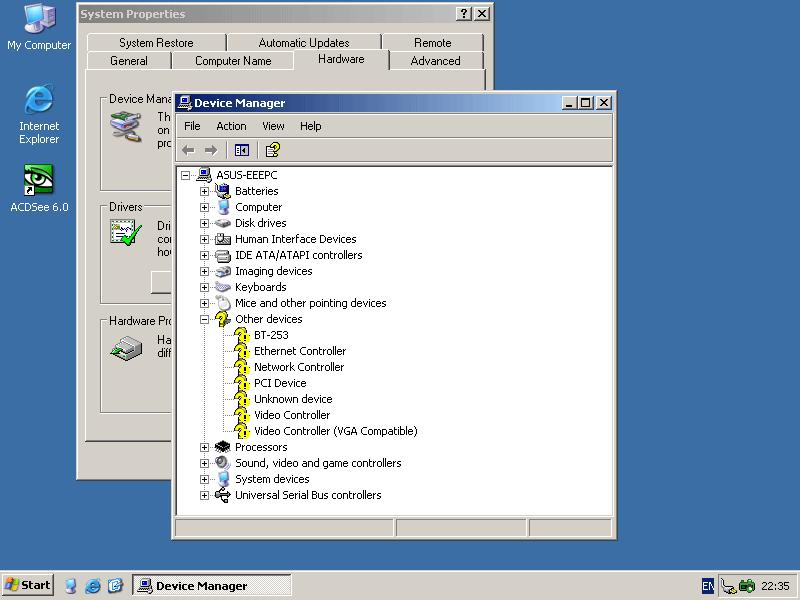Open the File menu
This screenshot has width=800, height=600.
192,126
